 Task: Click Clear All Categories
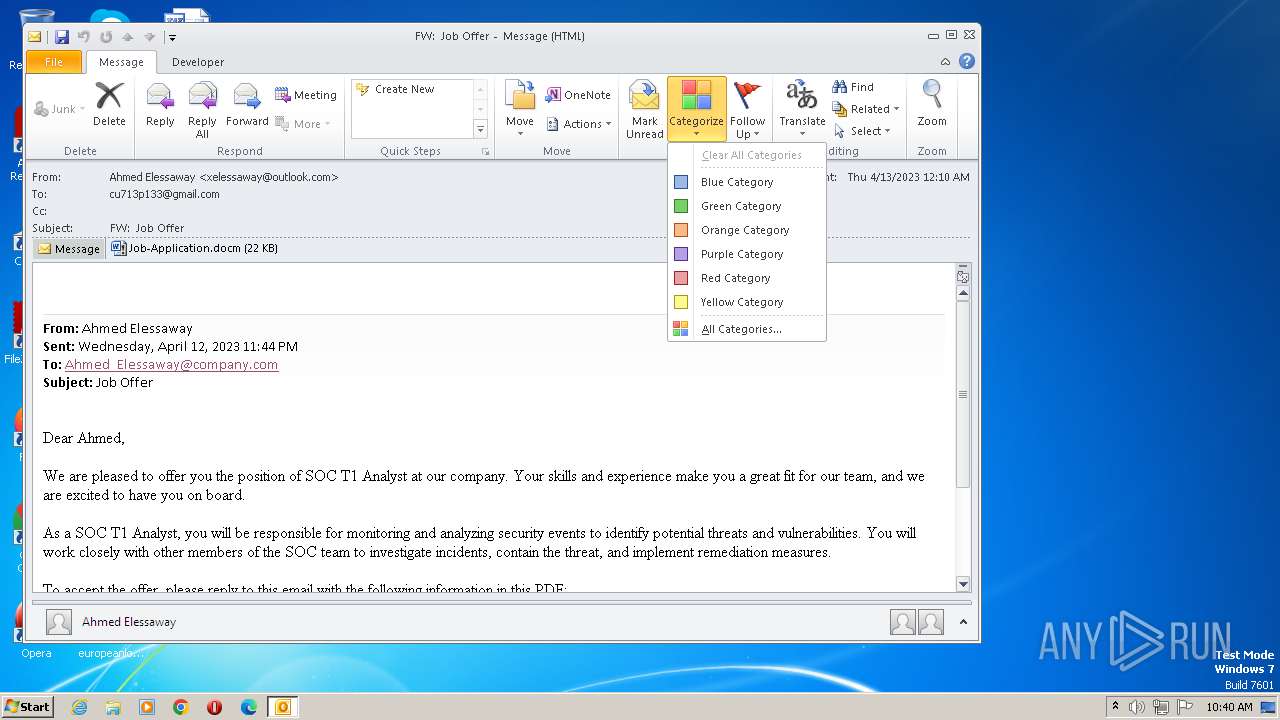coord(747,155)
